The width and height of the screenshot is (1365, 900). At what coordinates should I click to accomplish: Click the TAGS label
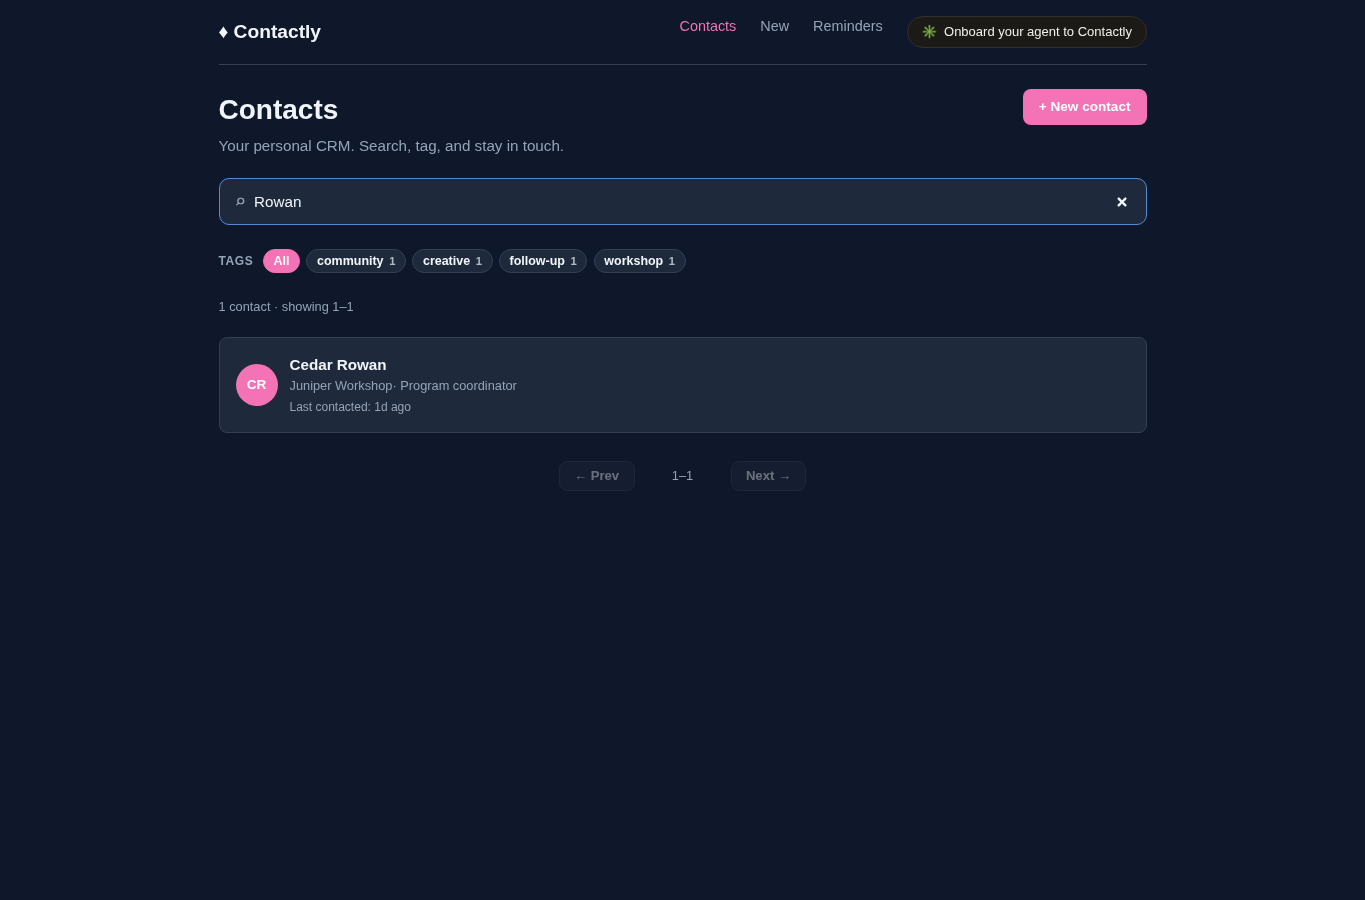(236, 261)
